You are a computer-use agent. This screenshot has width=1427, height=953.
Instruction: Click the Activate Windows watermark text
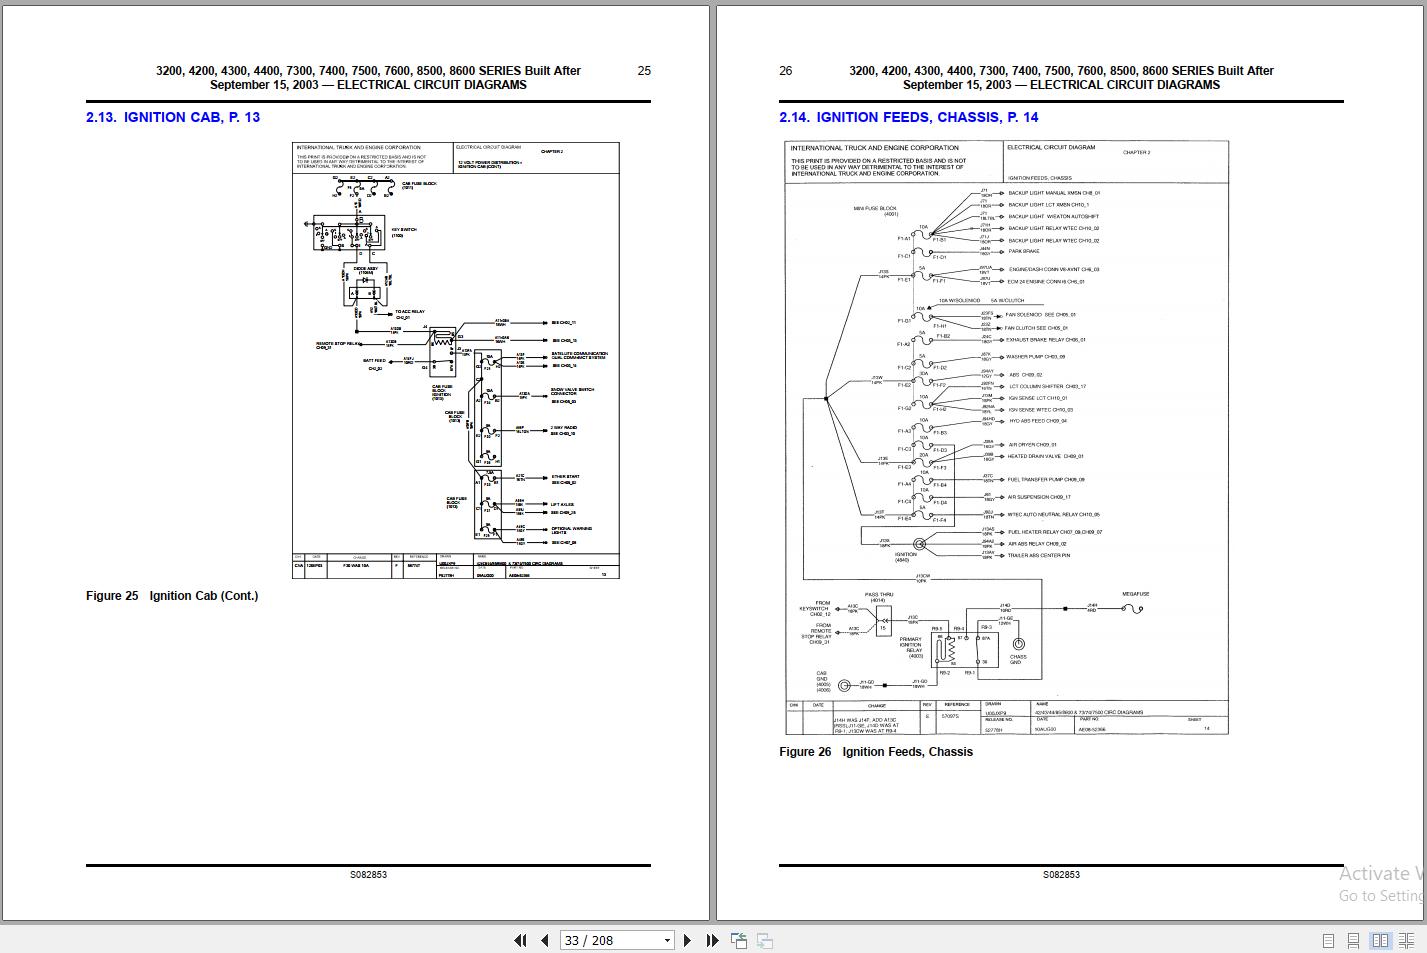(x=1385, y=872)
